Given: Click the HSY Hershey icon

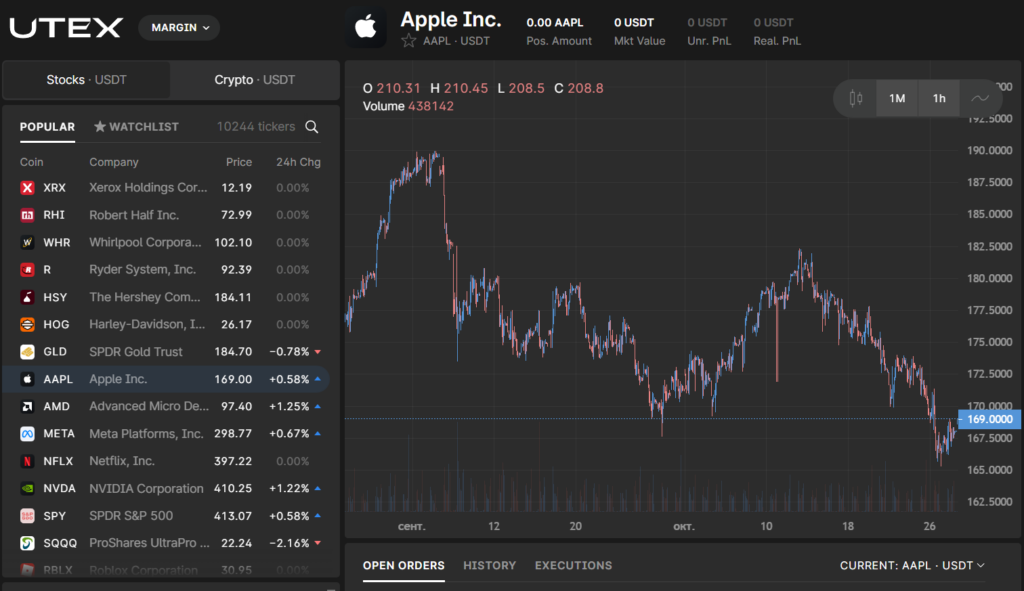Looking at the screenshot, I should pos(27,297).
